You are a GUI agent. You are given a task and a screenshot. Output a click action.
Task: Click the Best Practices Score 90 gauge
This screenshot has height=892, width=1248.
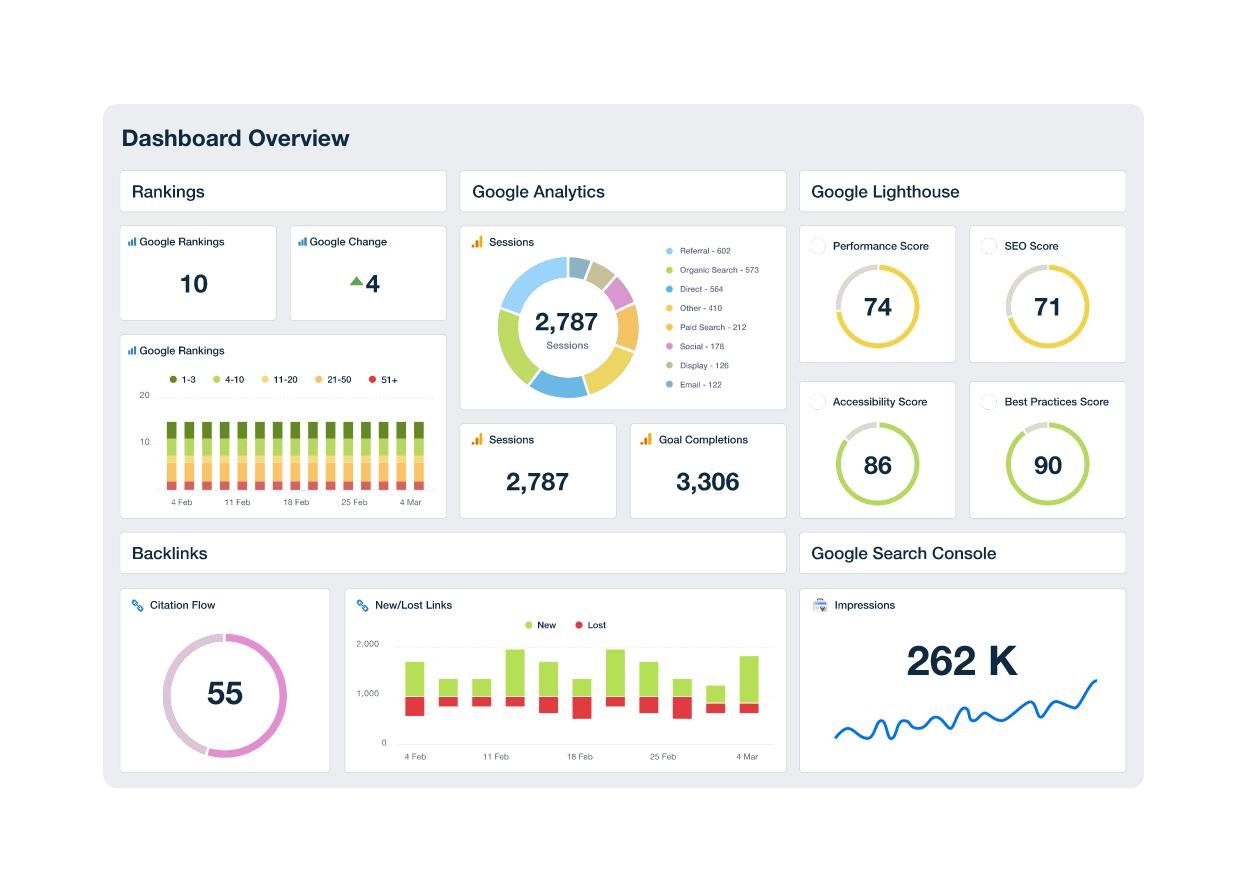pos(1047,463)
